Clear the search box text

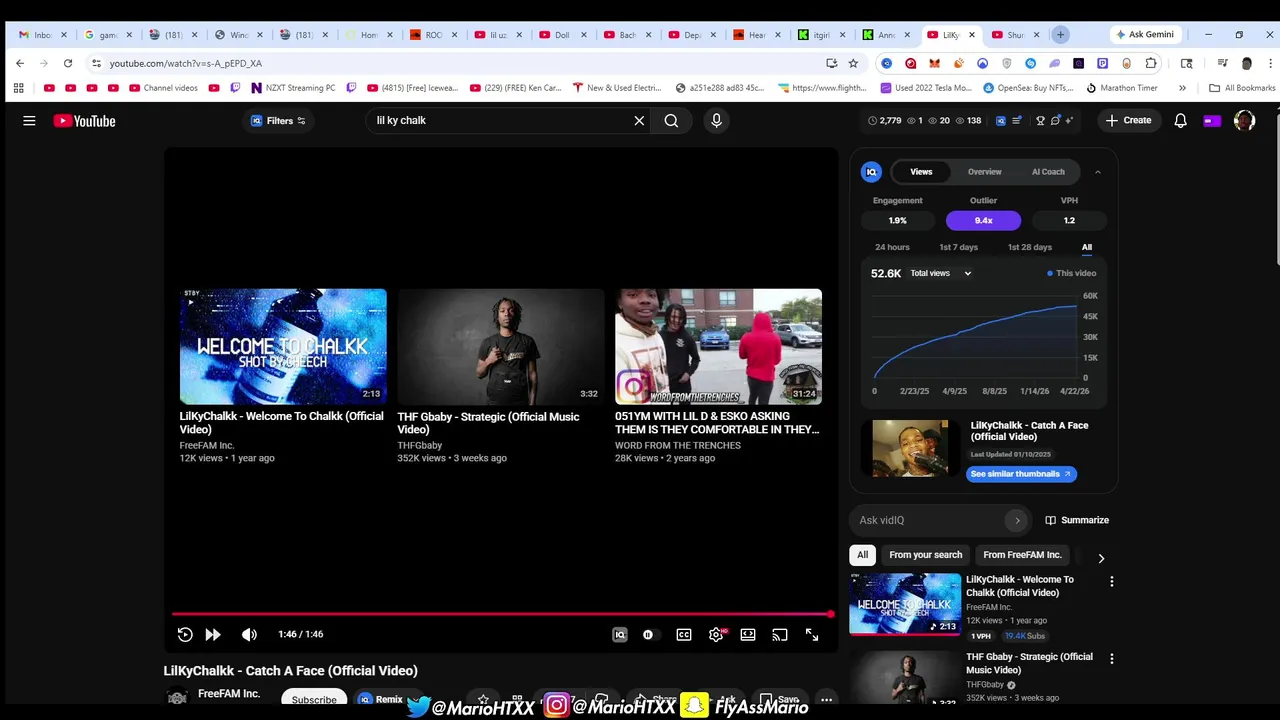[x=639, y=121]
